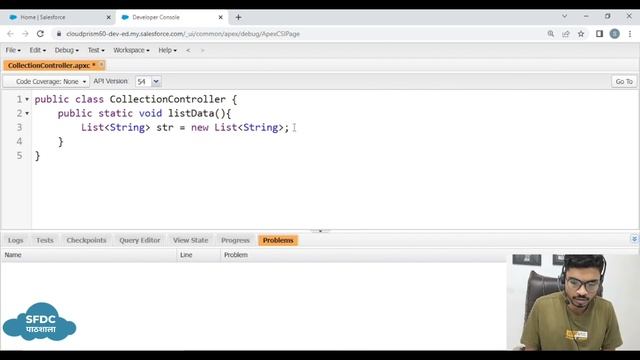Click the share page icon
The image size is (640, 360).
tap(566, 34)
